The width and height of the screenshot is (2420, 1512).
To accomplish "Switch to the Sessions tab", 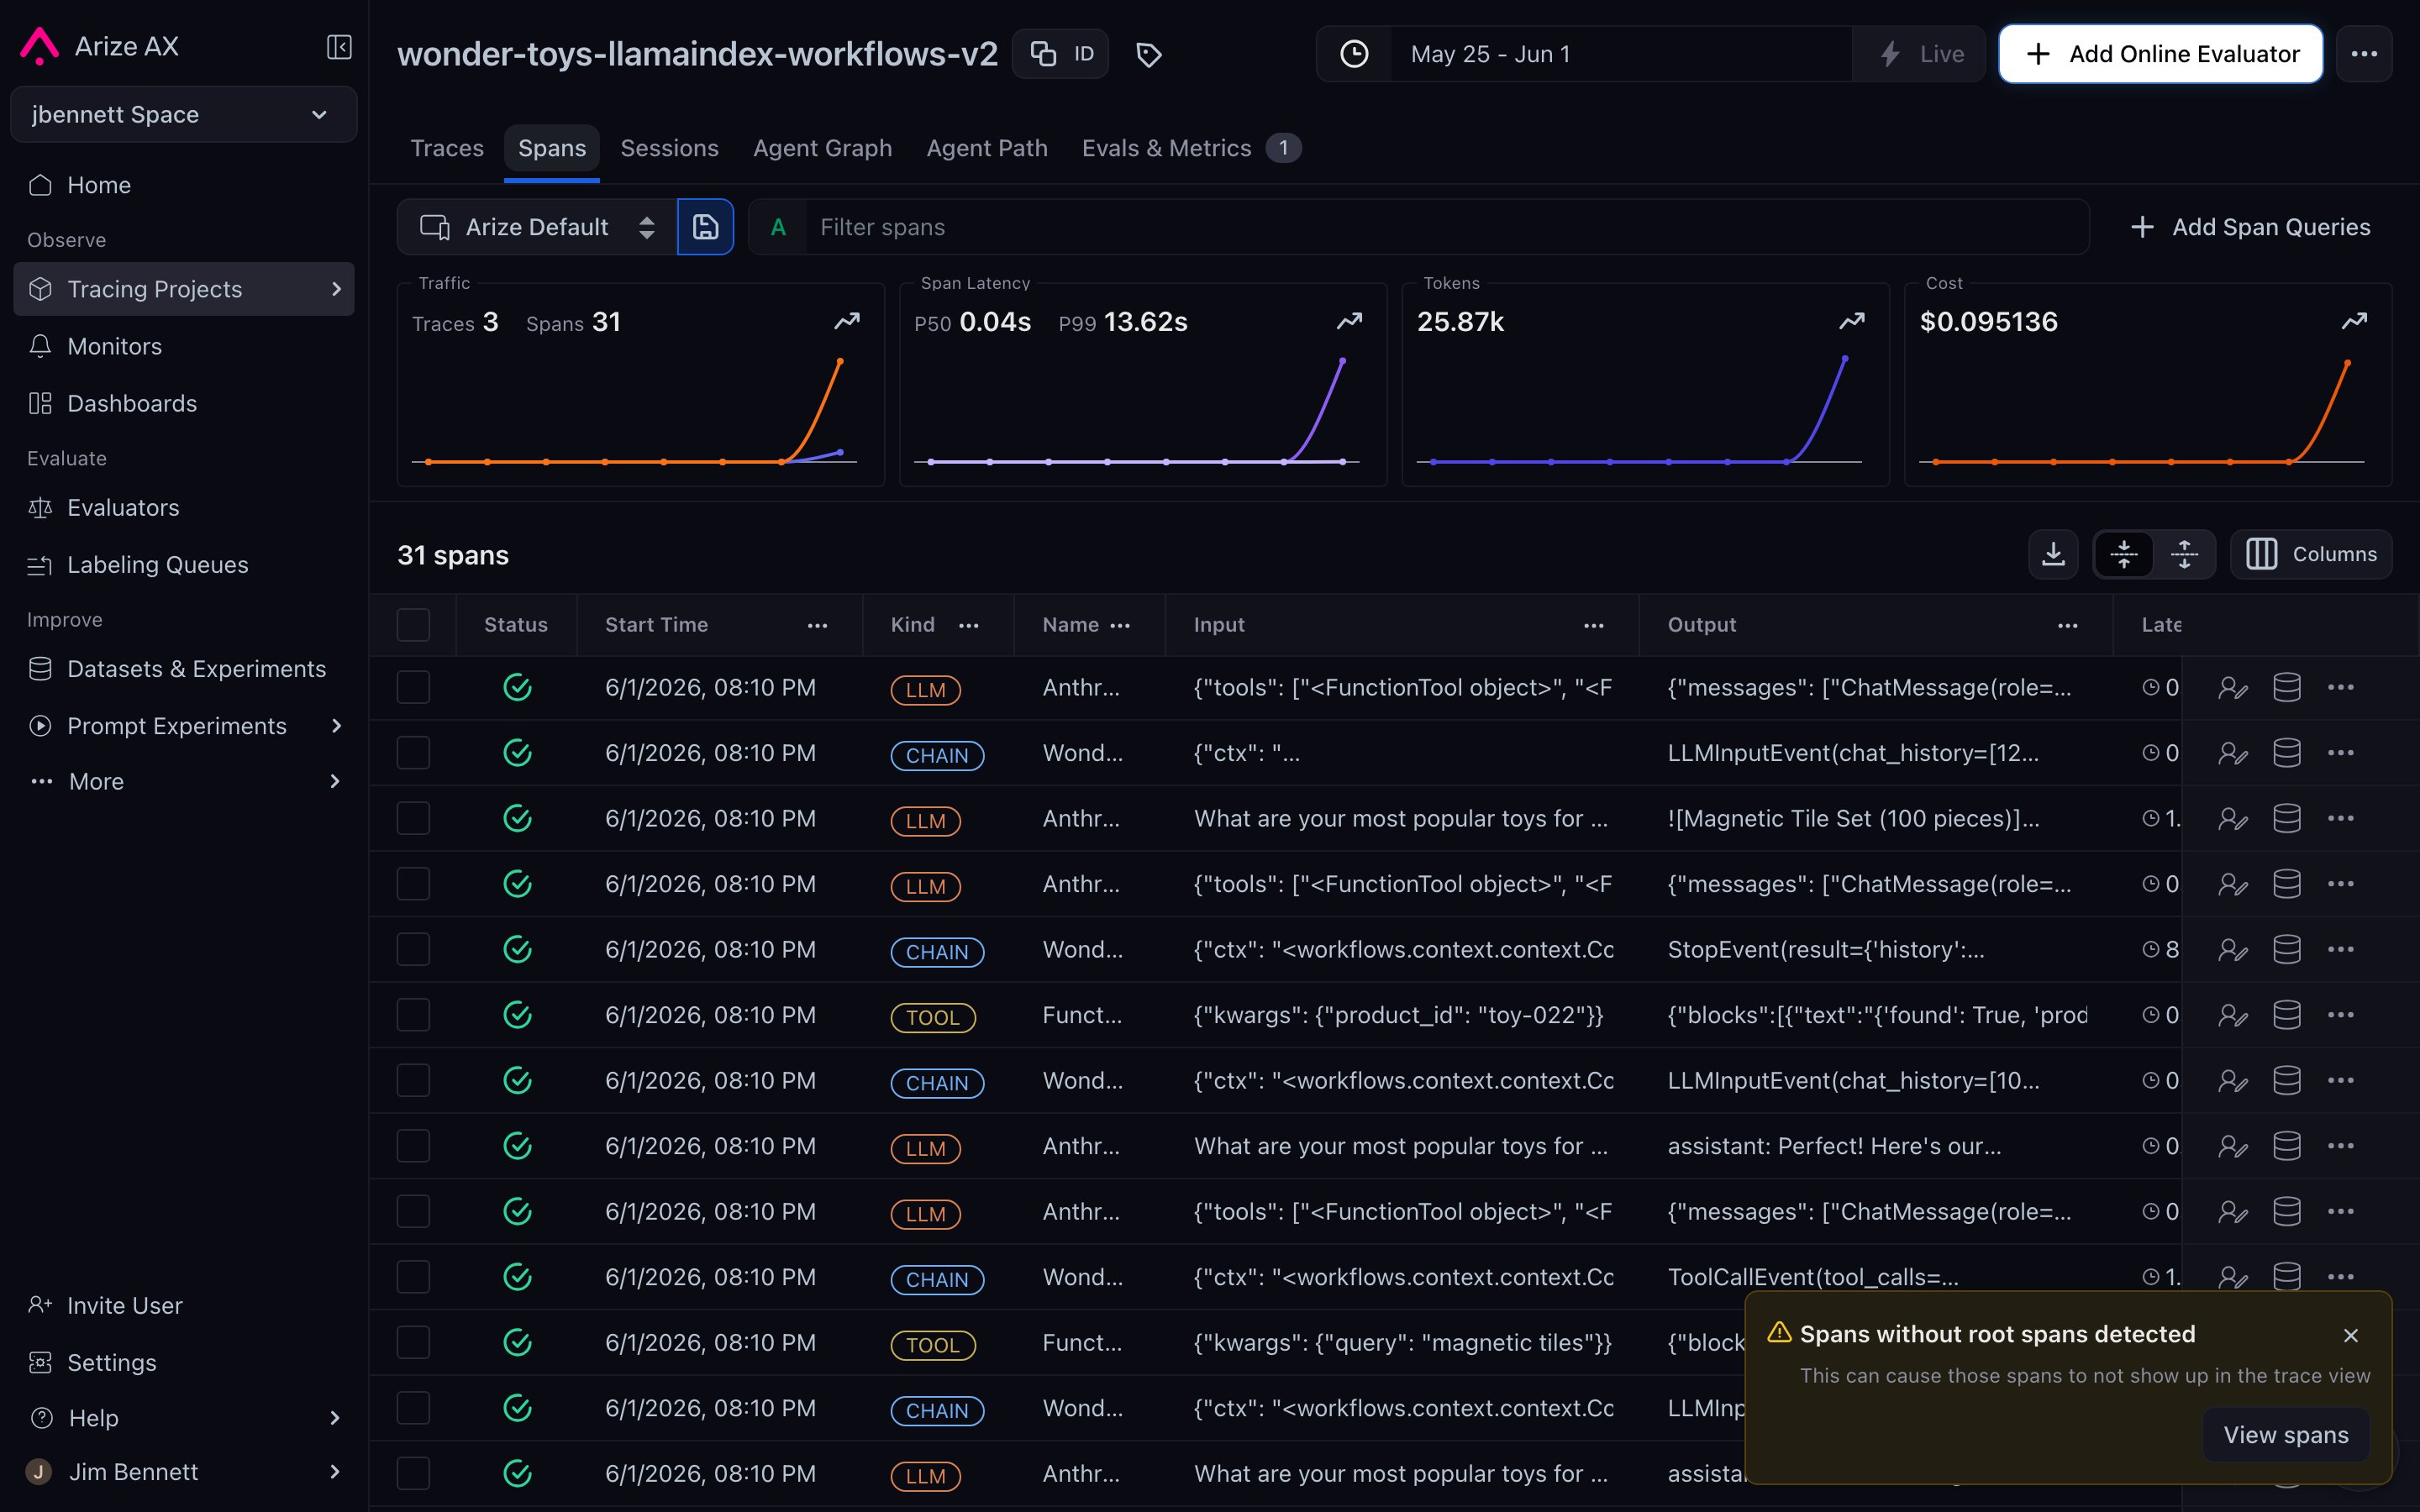I will 669,148.
